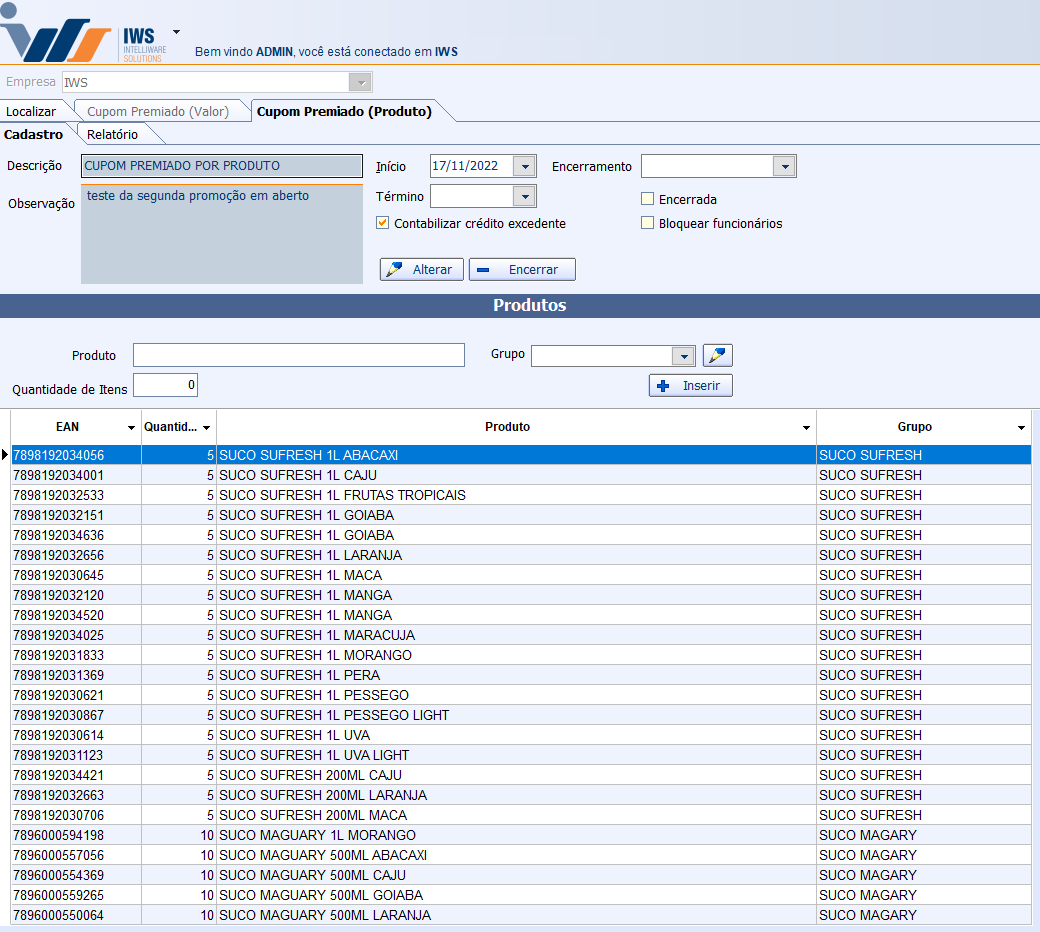Click the Alterar button
This screenshot has height=932, width=1040.
(421, 270)
